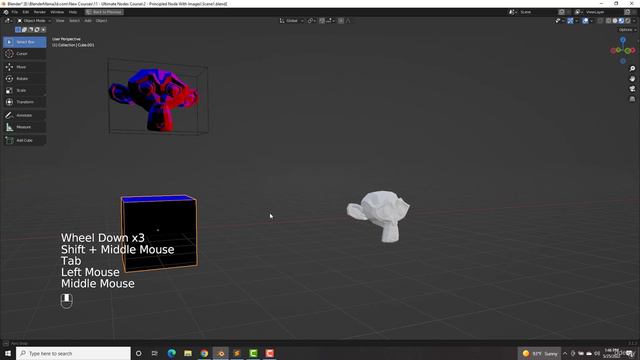
Task: Open viewport View menu
Action: pos(60,21)
